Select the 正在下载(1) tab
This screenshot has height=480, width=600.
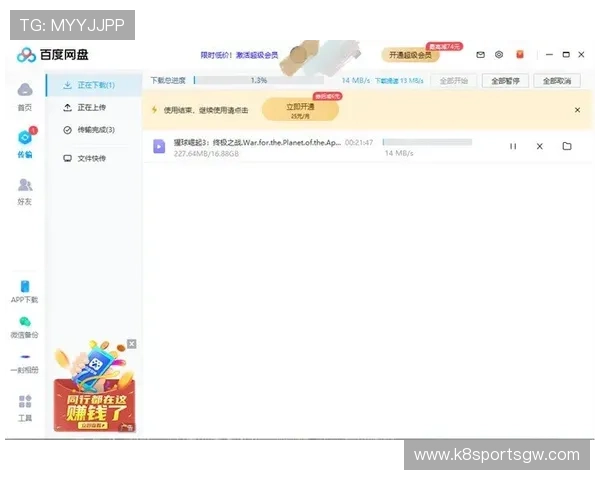tap(94, 85)
